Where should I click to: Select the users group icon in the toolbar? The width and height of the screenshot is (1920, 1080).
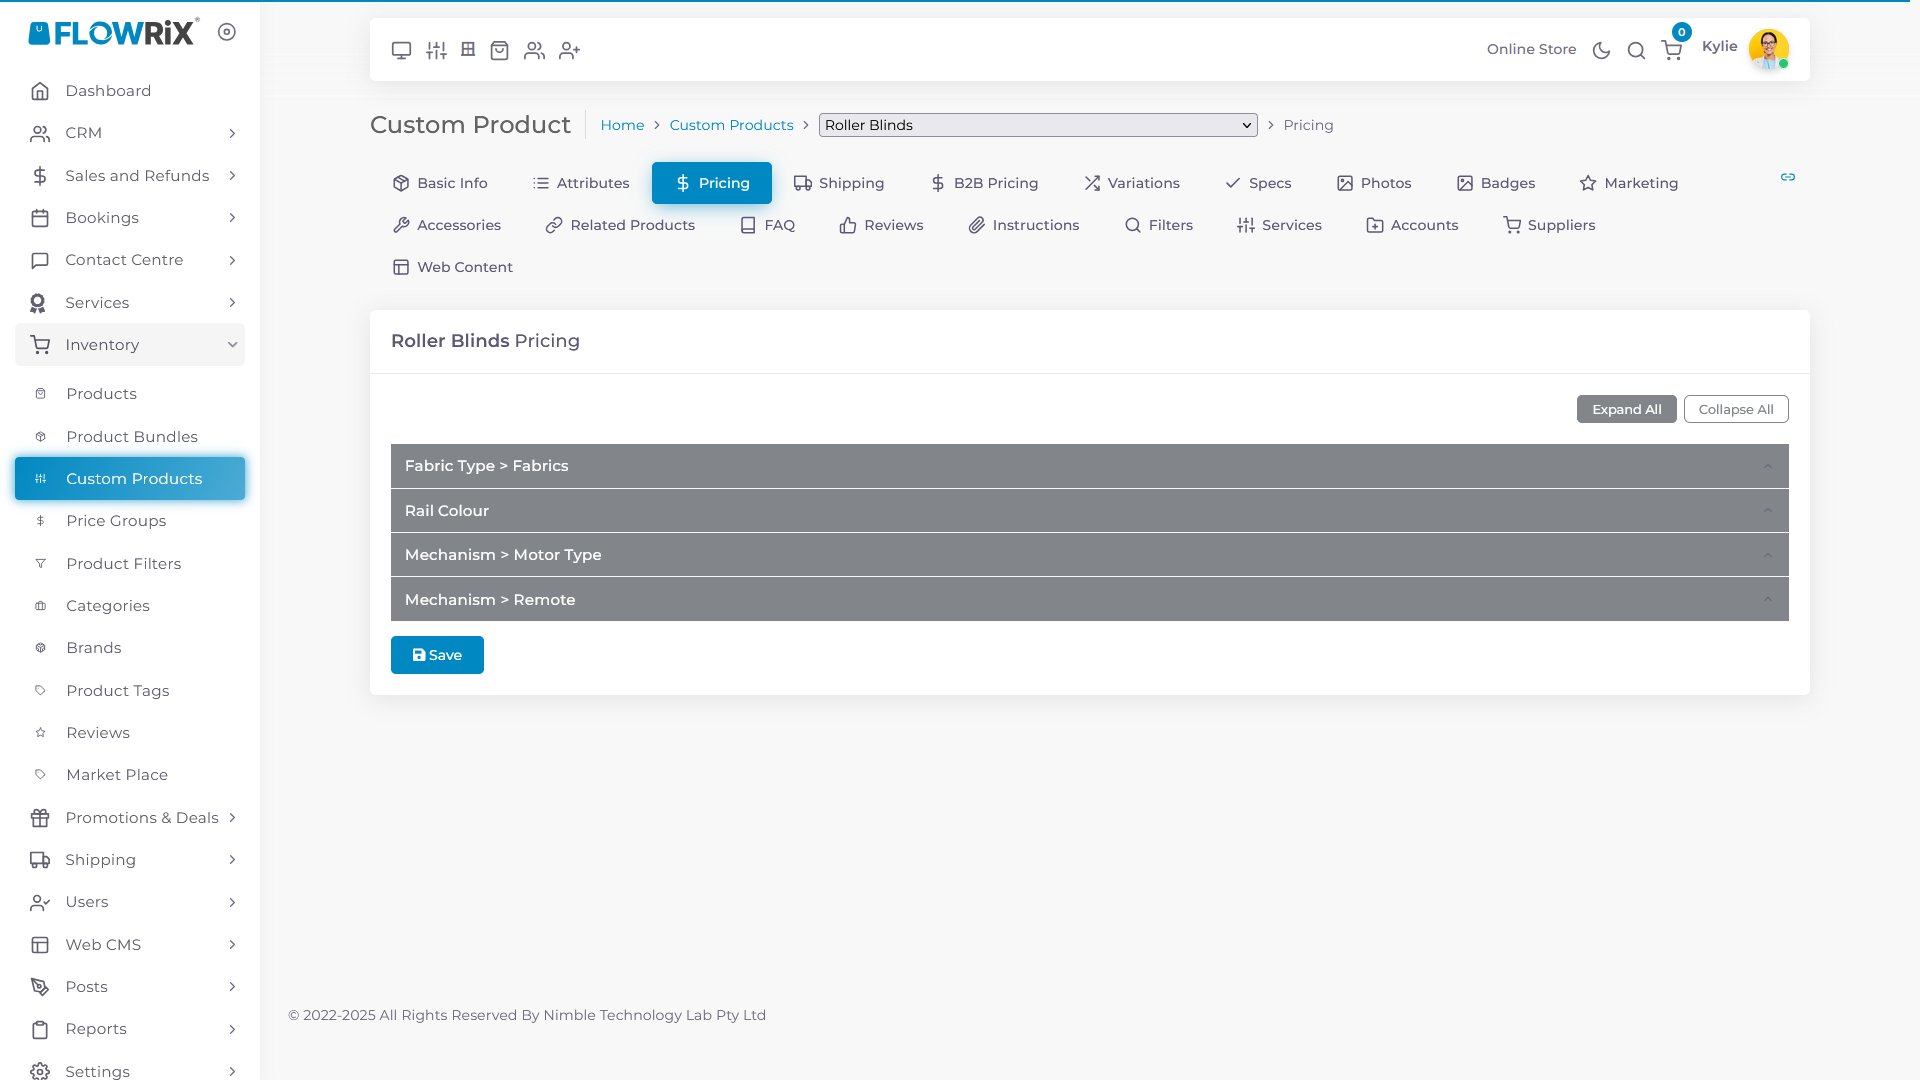(534, 50)
